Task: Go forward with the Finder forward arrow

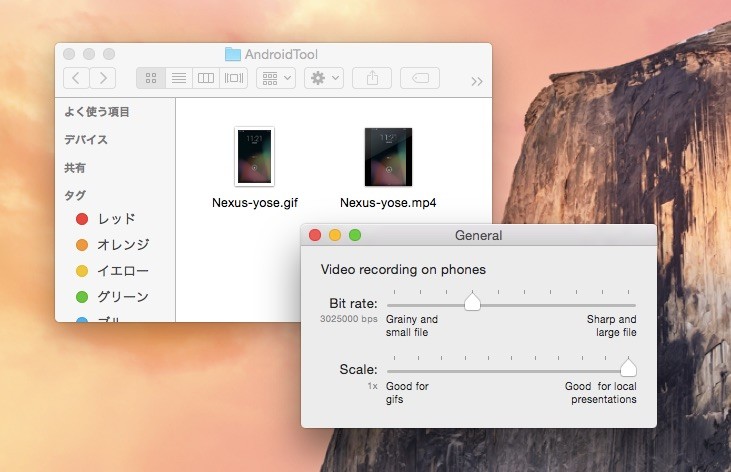Action: coord(103,78)
